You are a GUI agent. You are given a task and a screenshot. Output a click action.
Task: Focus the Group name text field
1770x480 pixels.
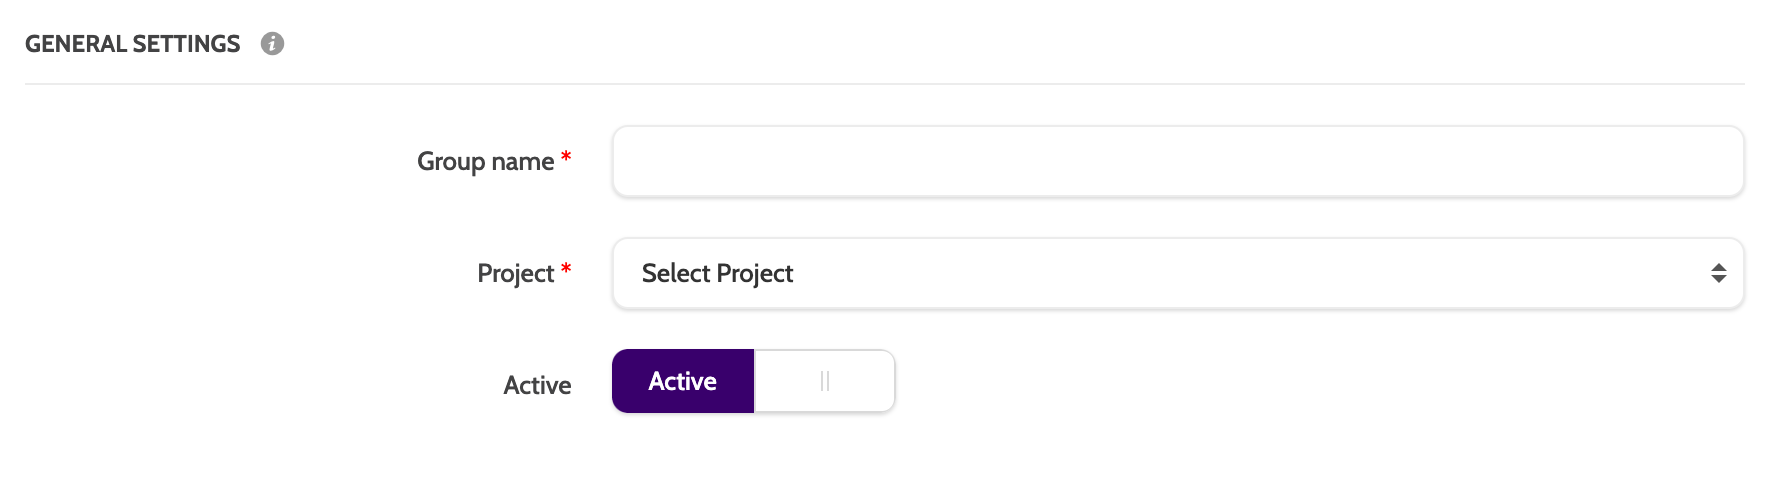1178,161
